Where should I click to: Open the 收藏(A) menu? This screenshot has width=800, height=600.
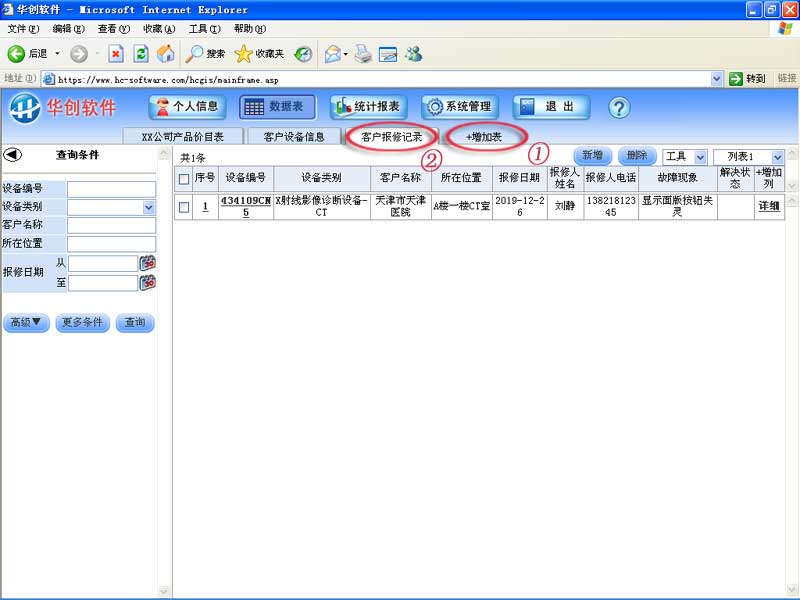159,29
